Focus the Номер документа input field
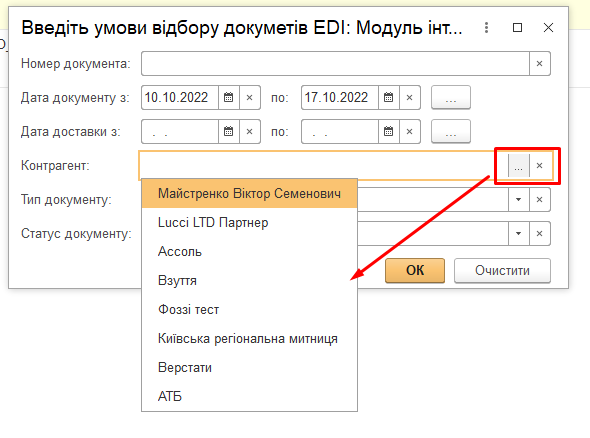This screenshot has height=438, width=590. click(x=335, y=64)
